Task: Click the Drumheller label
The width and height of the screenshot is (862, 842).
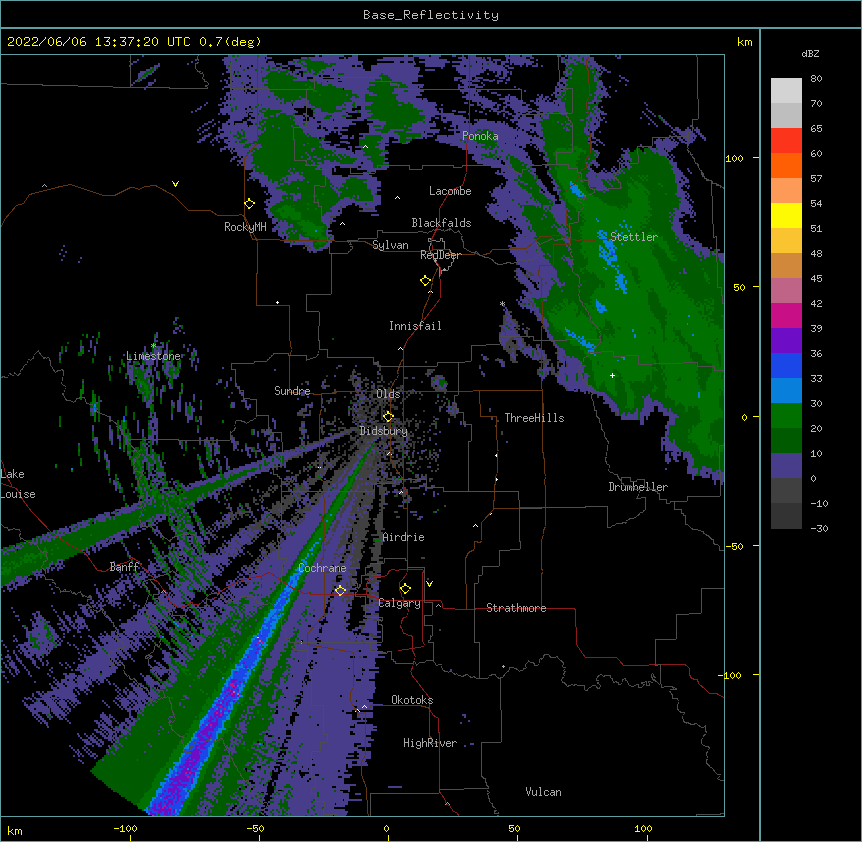Action: (x=638, y=487)
